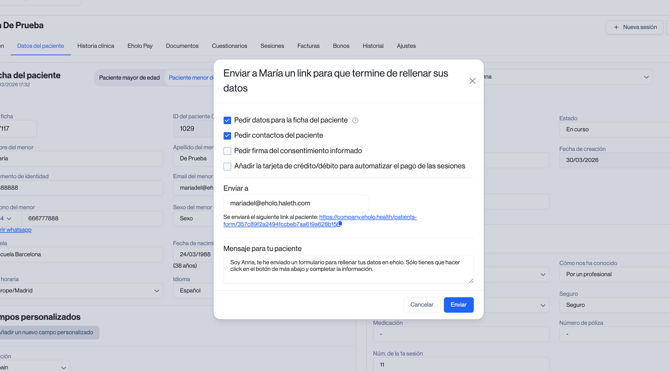The image size is (670, 371).
Task: Click the Núm. de la 1a sesión field
Action: (461, 365)
